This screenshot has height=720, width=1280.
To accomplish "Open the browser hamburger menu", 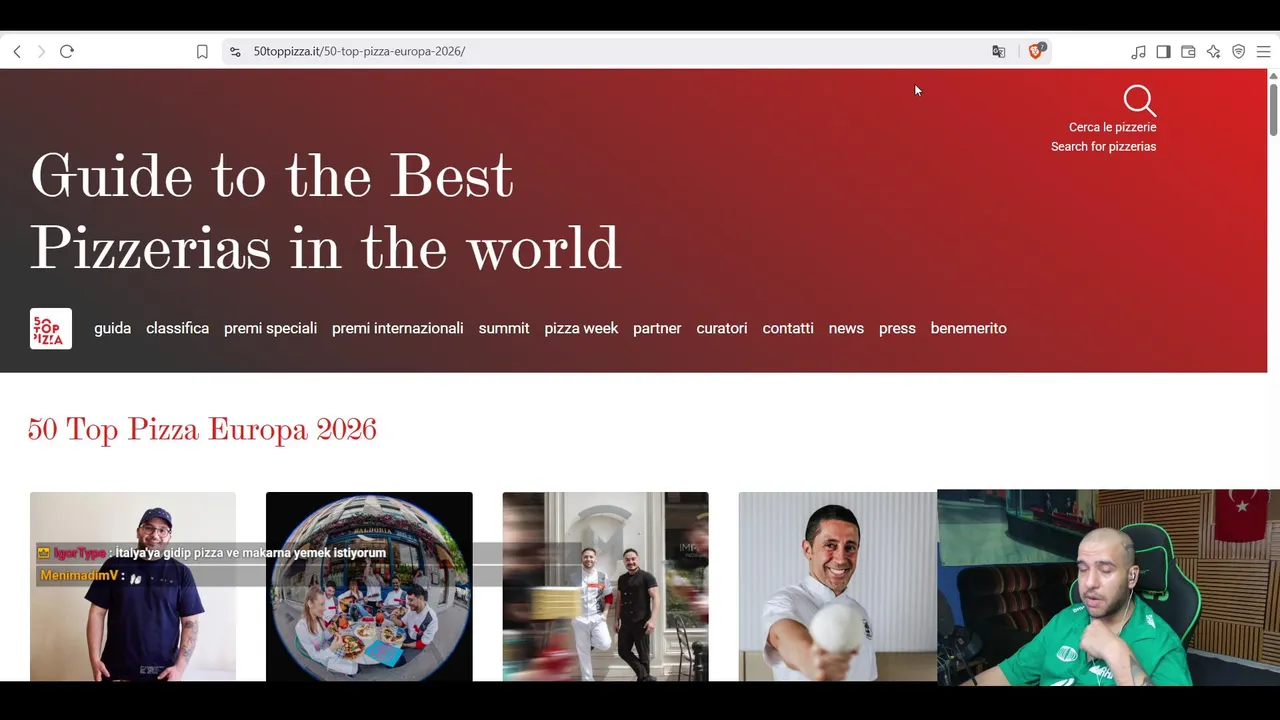I will point(1263,52).
